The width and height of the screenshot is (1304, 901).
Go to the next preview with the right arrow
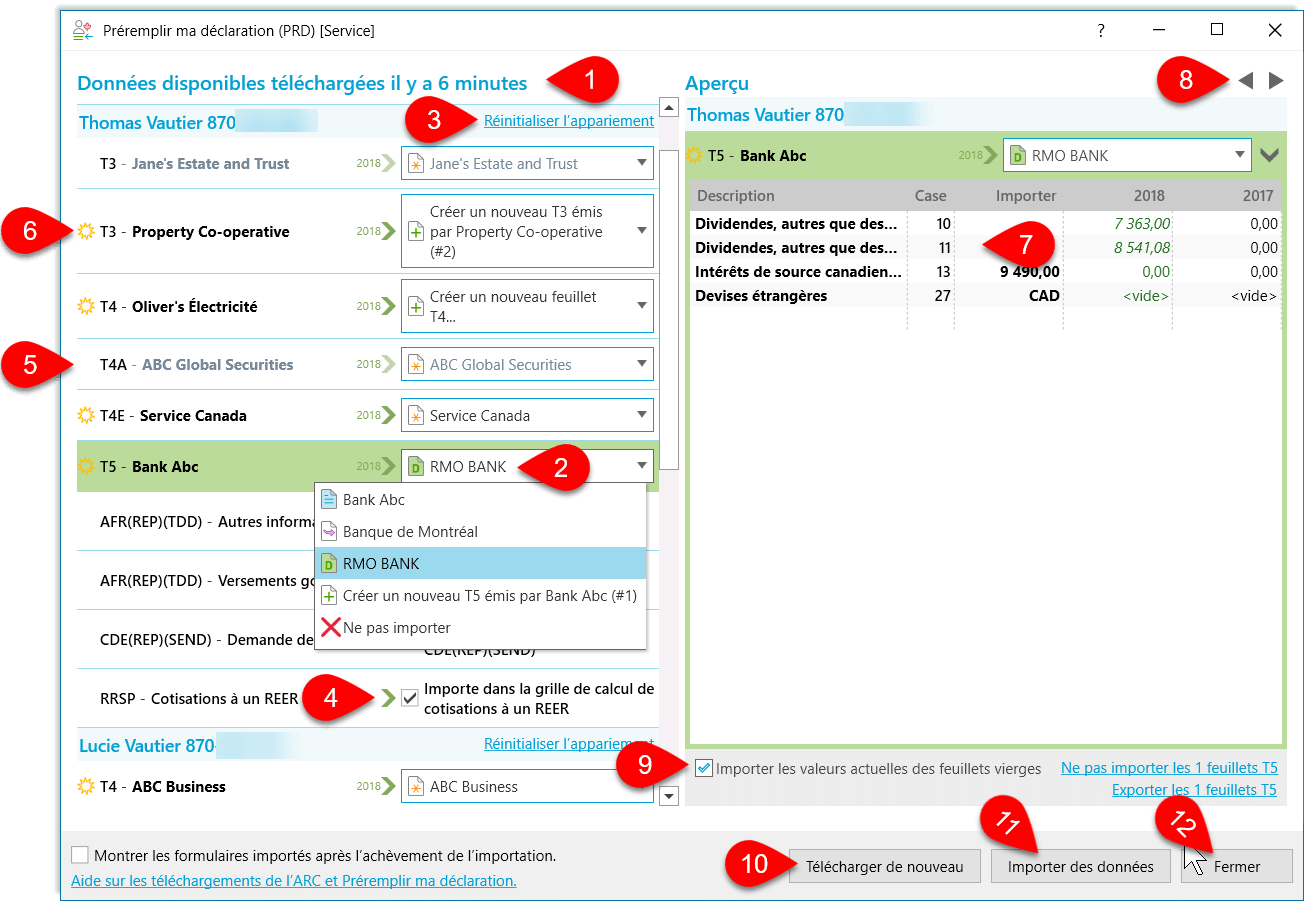click(1276, 81)
